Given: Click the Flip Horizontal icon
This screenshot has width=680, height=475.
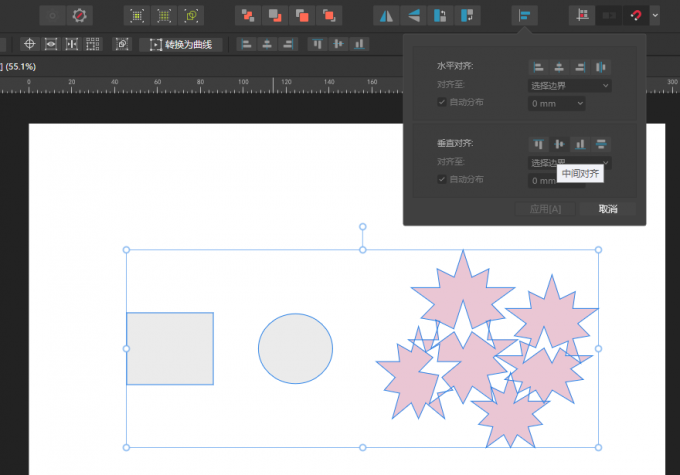Looking at the screenshot, I should click(386, 16).
